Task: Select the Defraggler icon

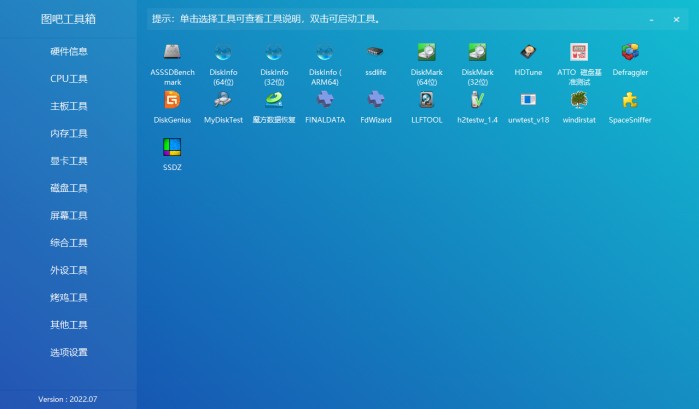Action: click(630, 52)
